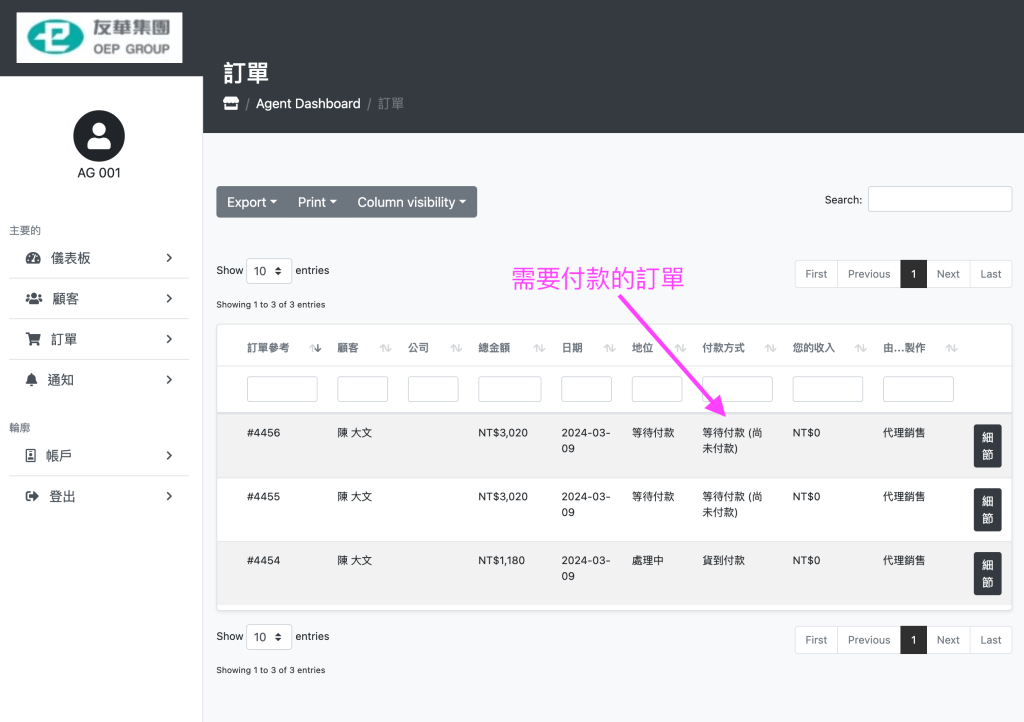Click the logout icon next to 登出
The image size is (1024, 722).
[x=32, y=497]
